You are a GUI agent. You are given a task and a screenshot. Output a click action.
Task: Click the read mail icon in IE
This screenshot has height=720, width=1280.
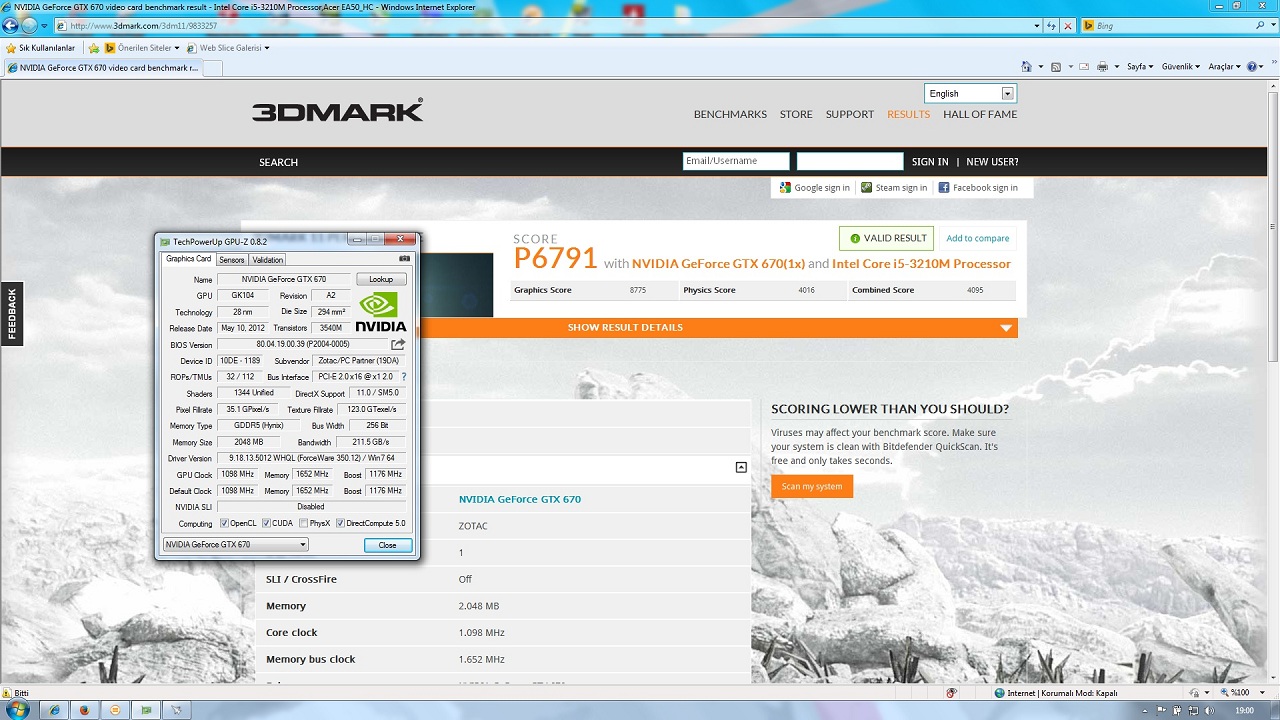tap(1084, 67)
